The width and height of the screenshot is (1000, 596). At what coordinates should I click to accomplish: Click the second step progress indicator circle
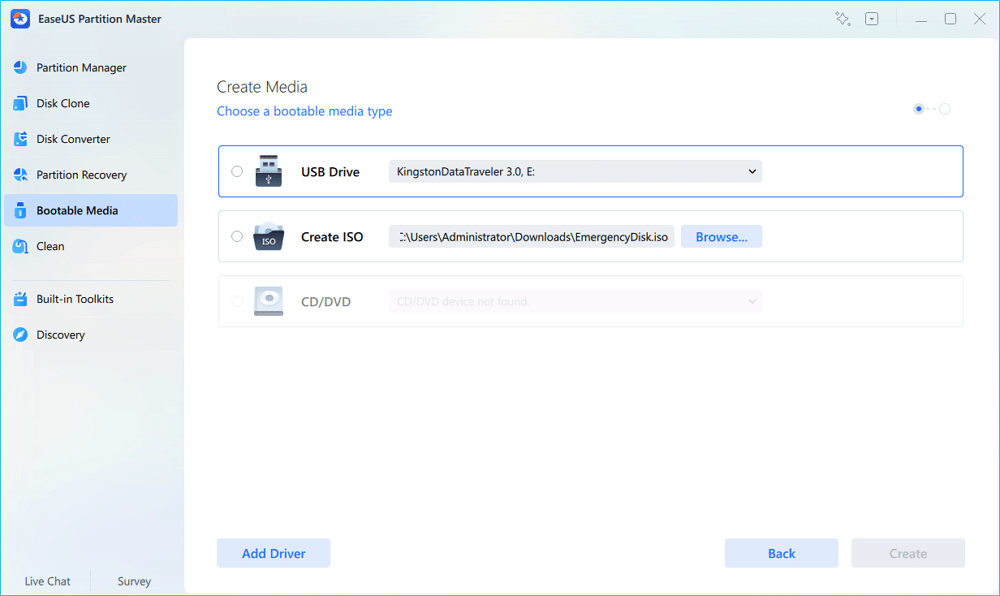[945, 109]
